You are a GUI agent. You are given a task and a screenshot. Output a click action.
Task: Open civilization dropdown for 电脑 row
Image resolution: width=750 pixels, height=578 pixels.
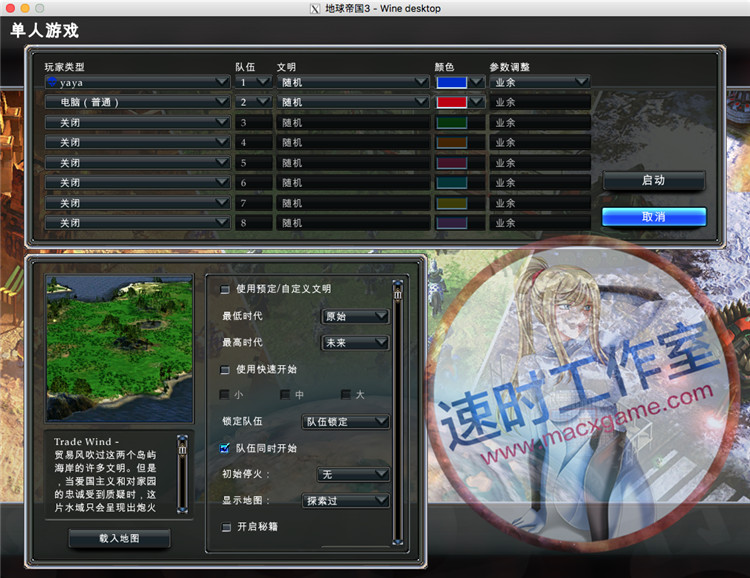353,102
